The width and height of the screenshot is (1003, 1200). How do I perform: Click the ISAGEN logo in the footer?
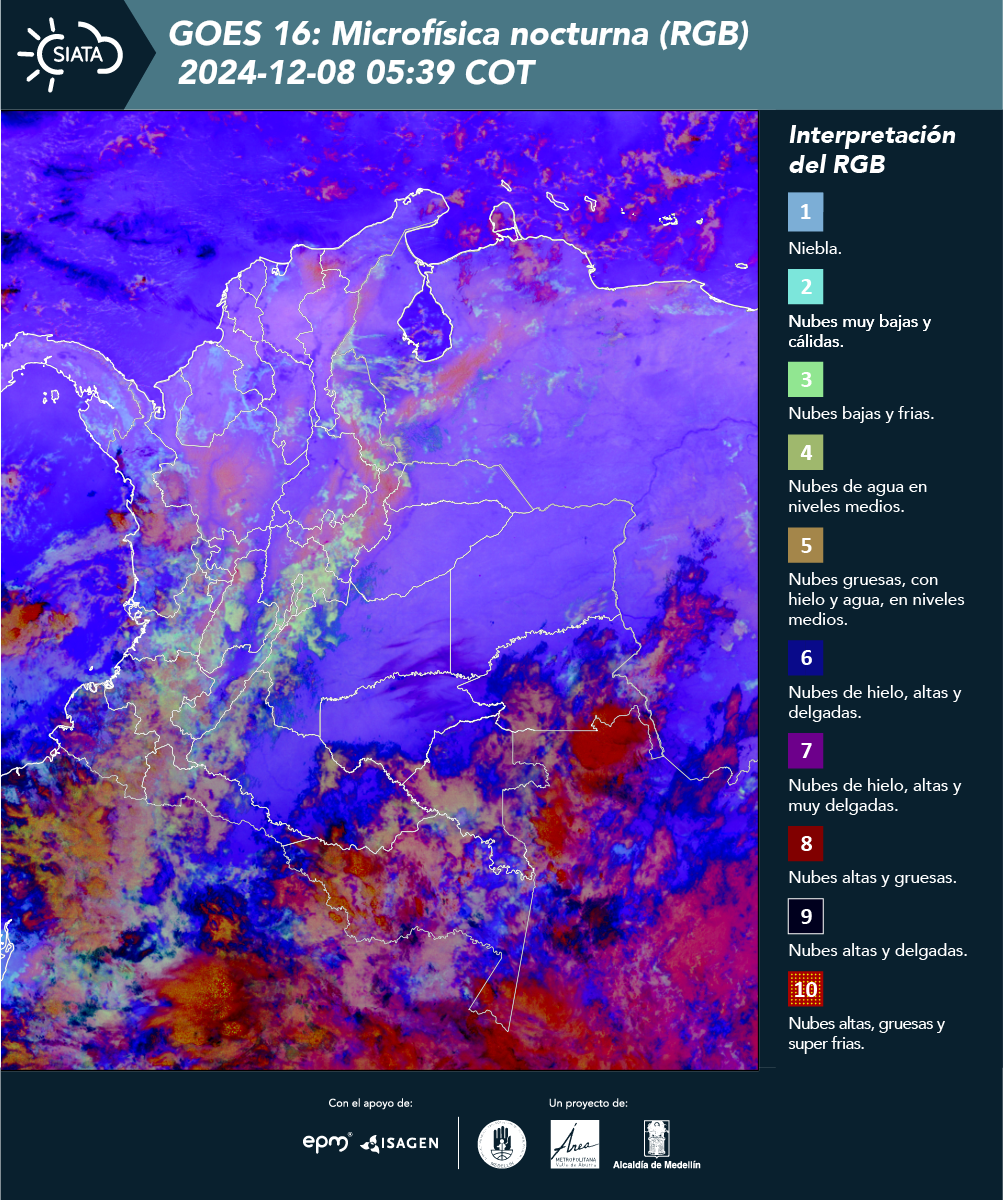(x=399, y=1143)
